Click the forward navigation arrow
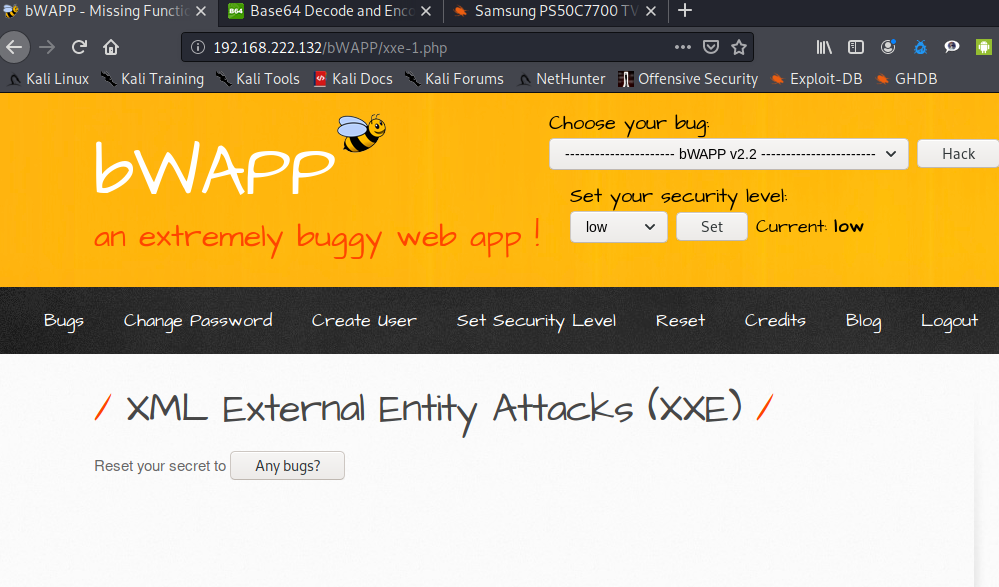 coord(47,47)
